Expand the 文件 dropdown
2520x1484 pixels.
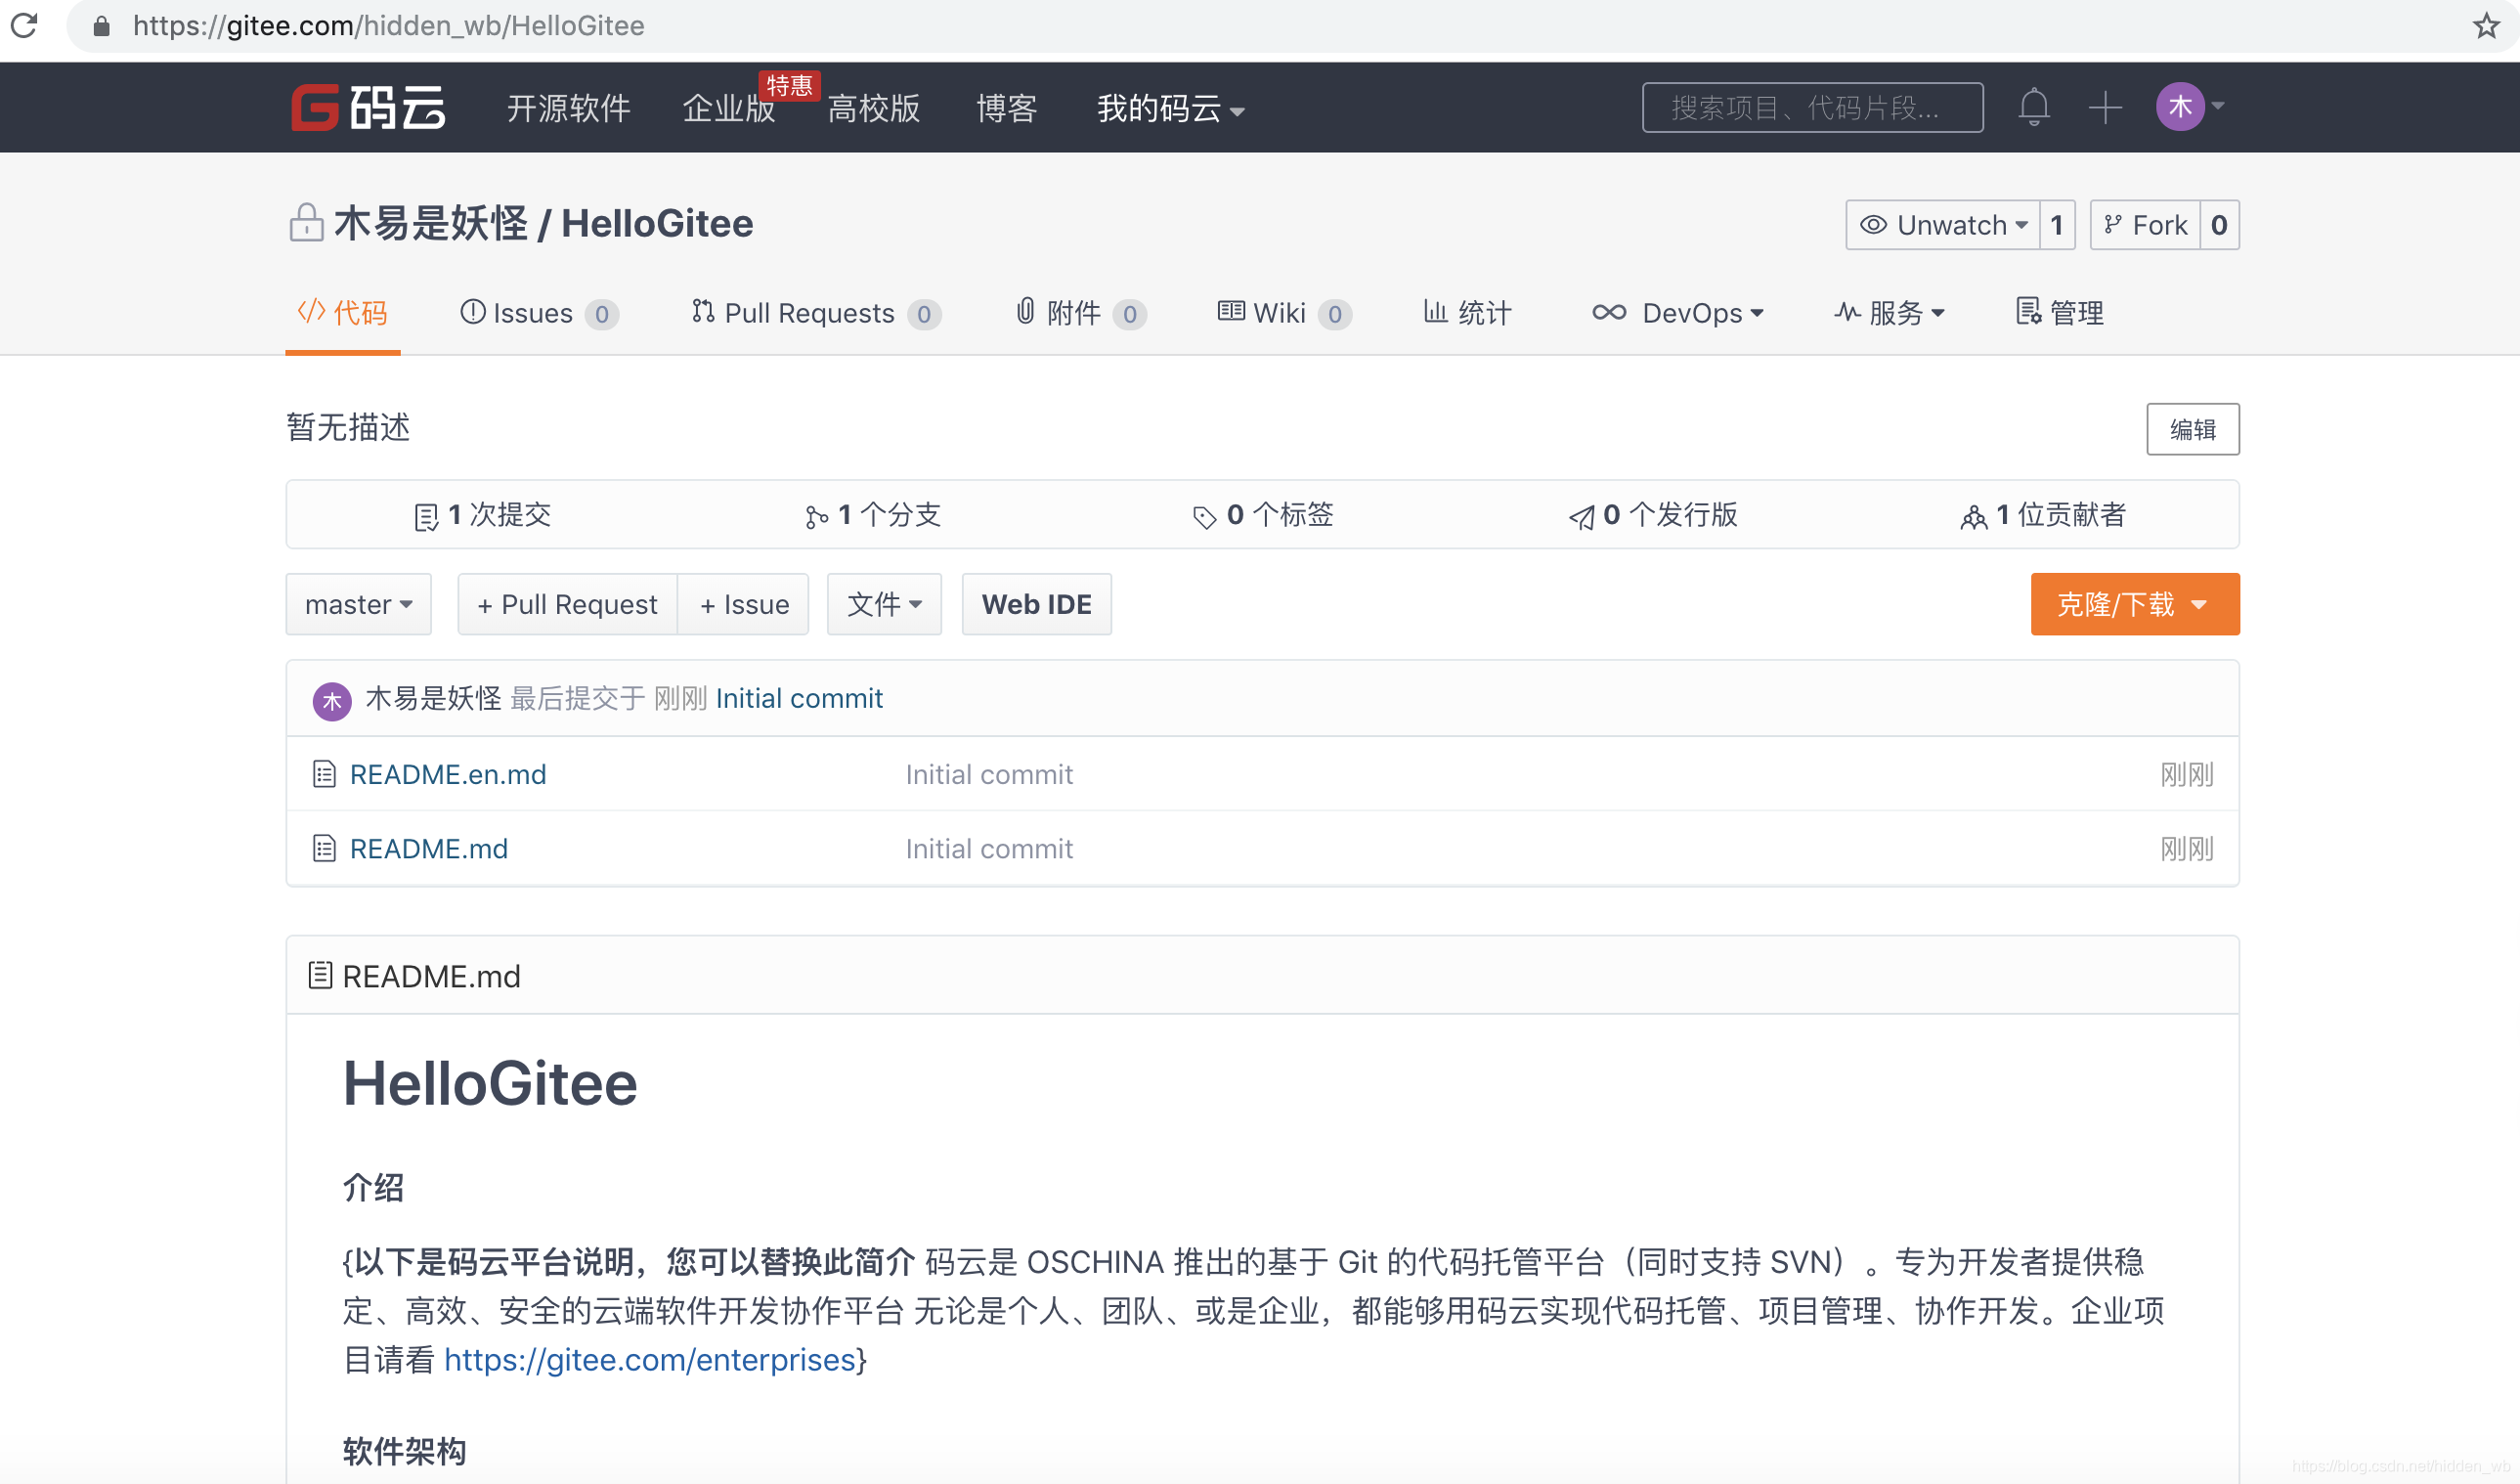point(884,604)
